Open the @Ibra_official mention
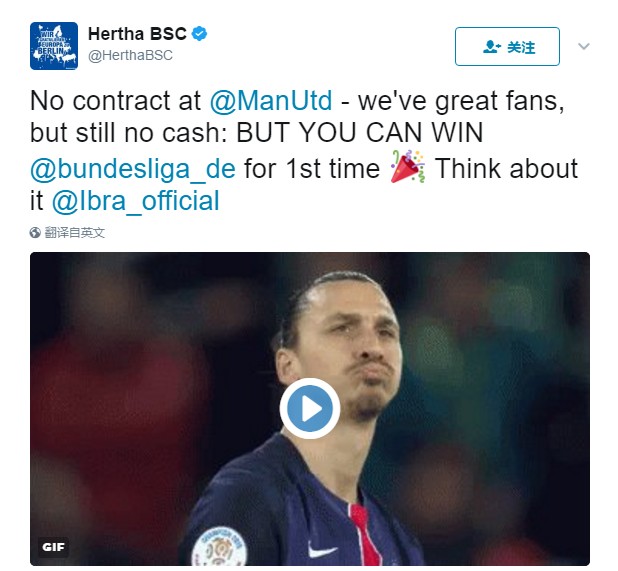The image size is (618, 571). coord(136,201)
